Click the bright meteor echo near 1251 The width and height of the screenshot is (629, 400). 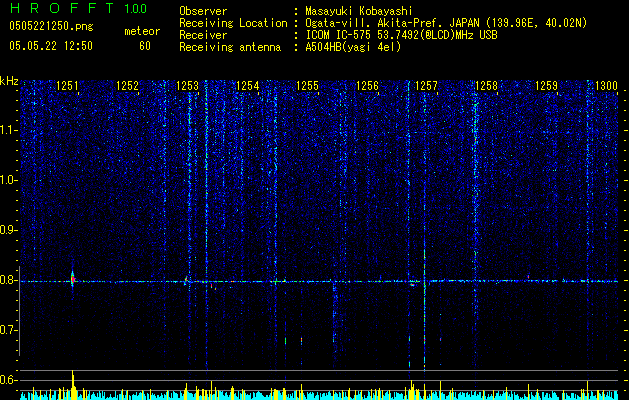(x=73, y=279)
